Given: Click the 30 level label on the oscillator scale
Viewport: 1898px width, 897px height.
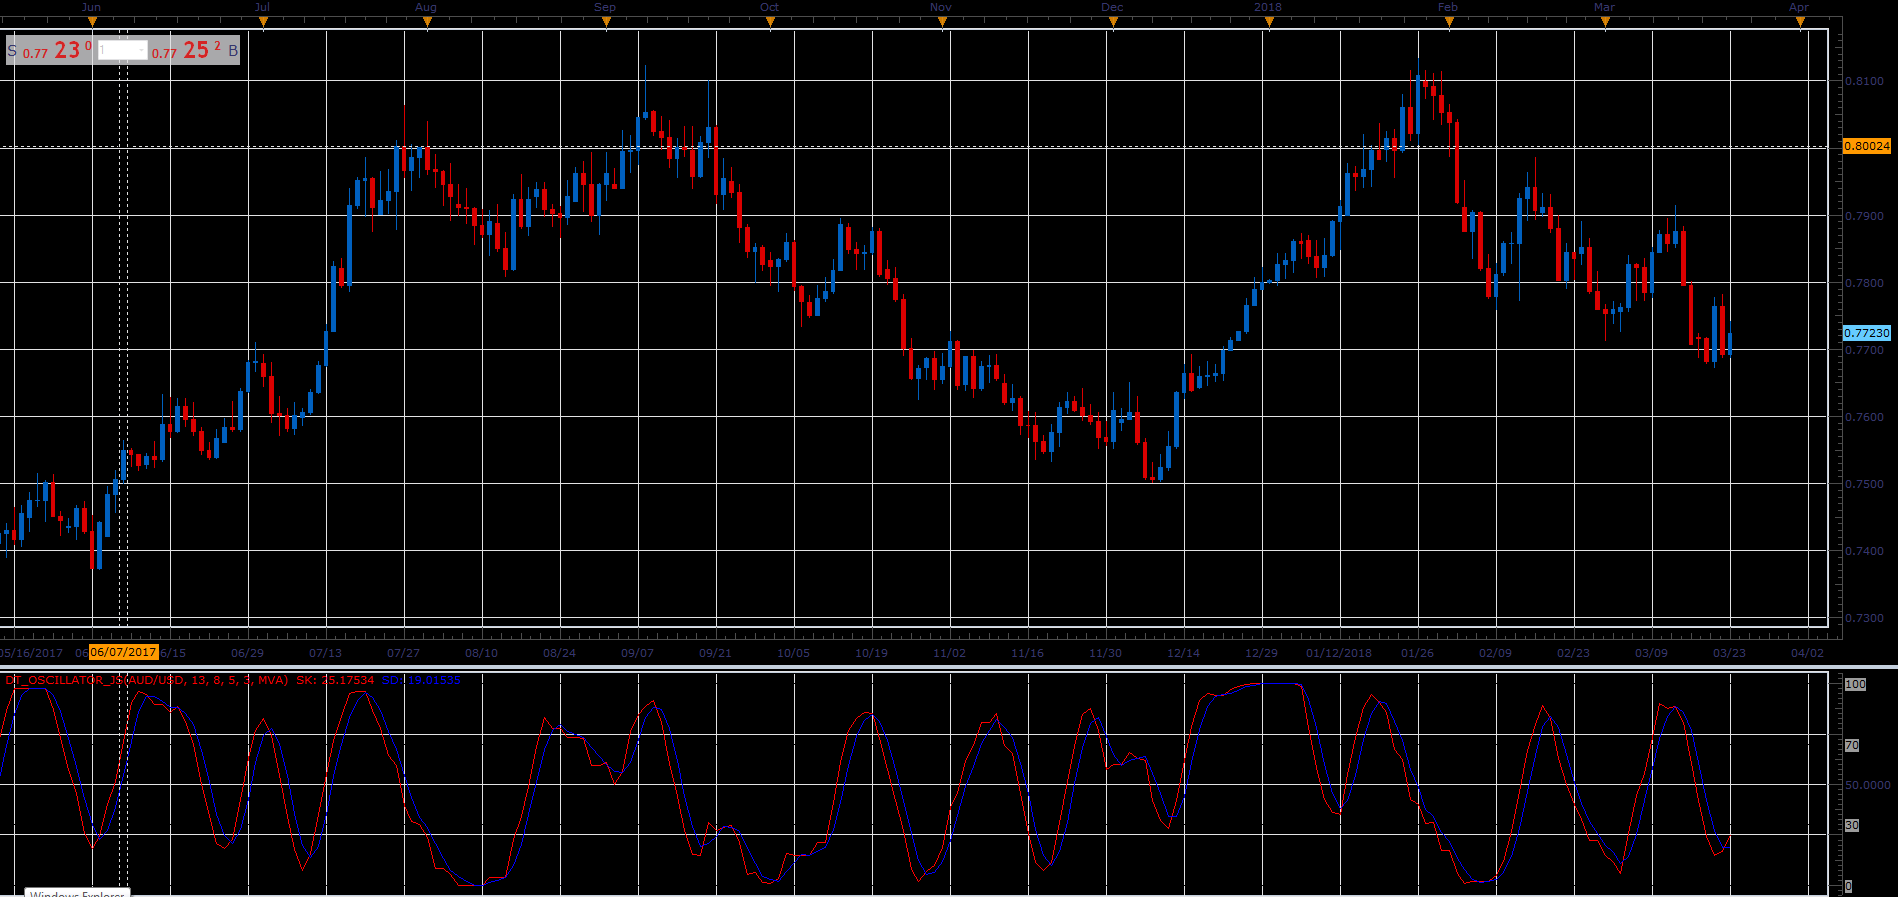Looking at the screenshot, I should click(x=1852, y=825).
